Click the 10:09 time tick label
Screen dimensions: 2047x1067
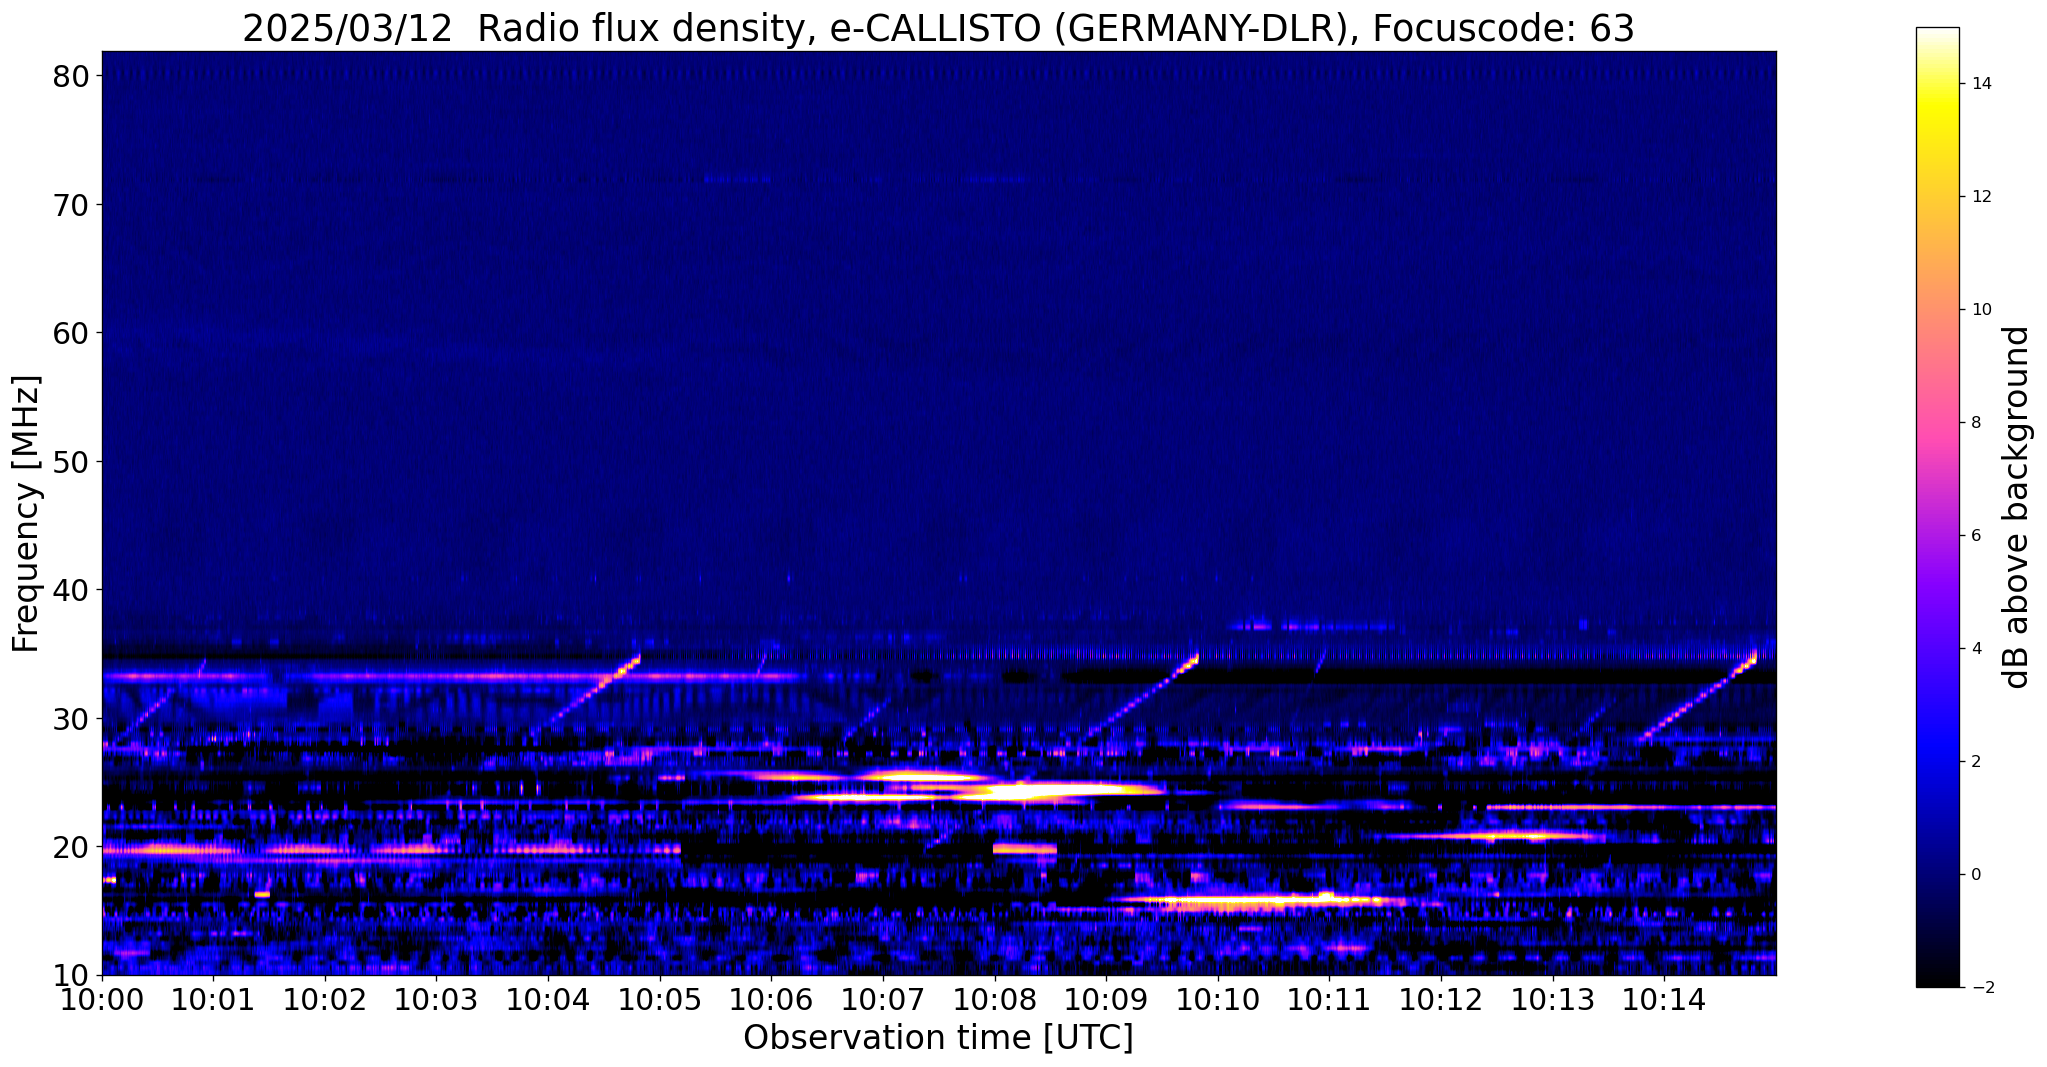point(1106,999)
